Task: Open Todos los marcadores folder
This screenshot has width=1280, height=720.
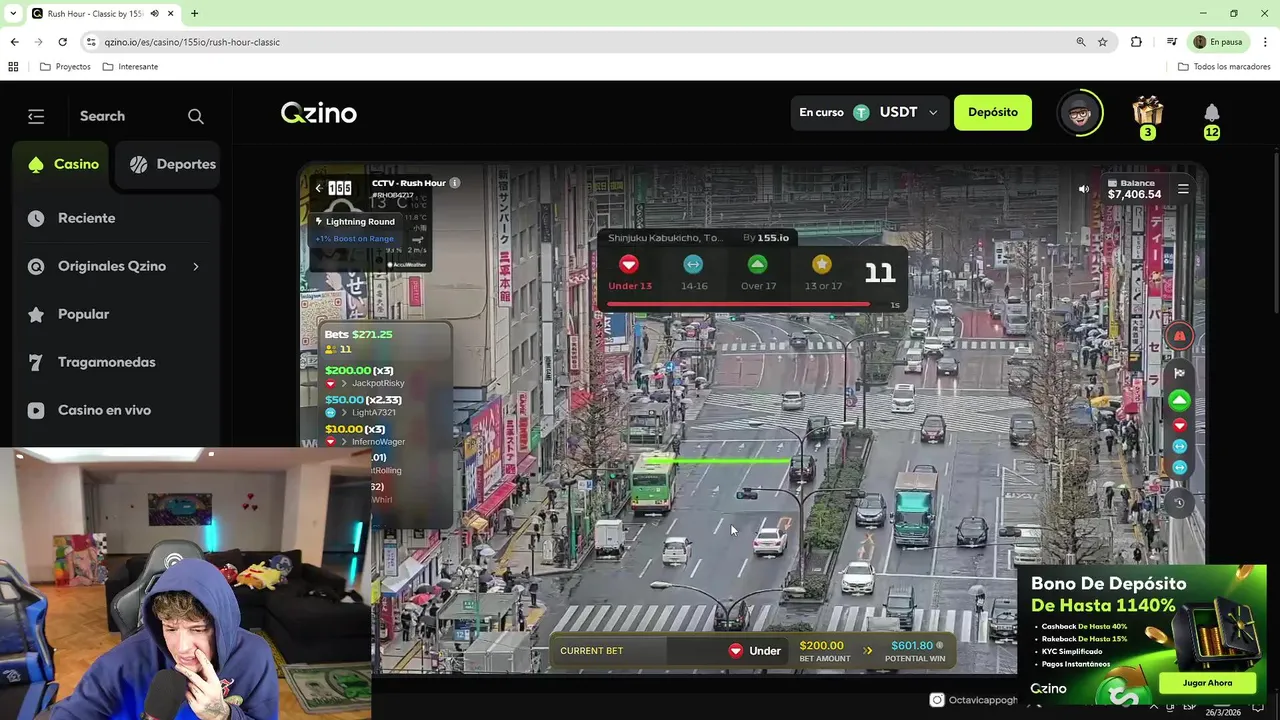Action: click(1224, 67)
